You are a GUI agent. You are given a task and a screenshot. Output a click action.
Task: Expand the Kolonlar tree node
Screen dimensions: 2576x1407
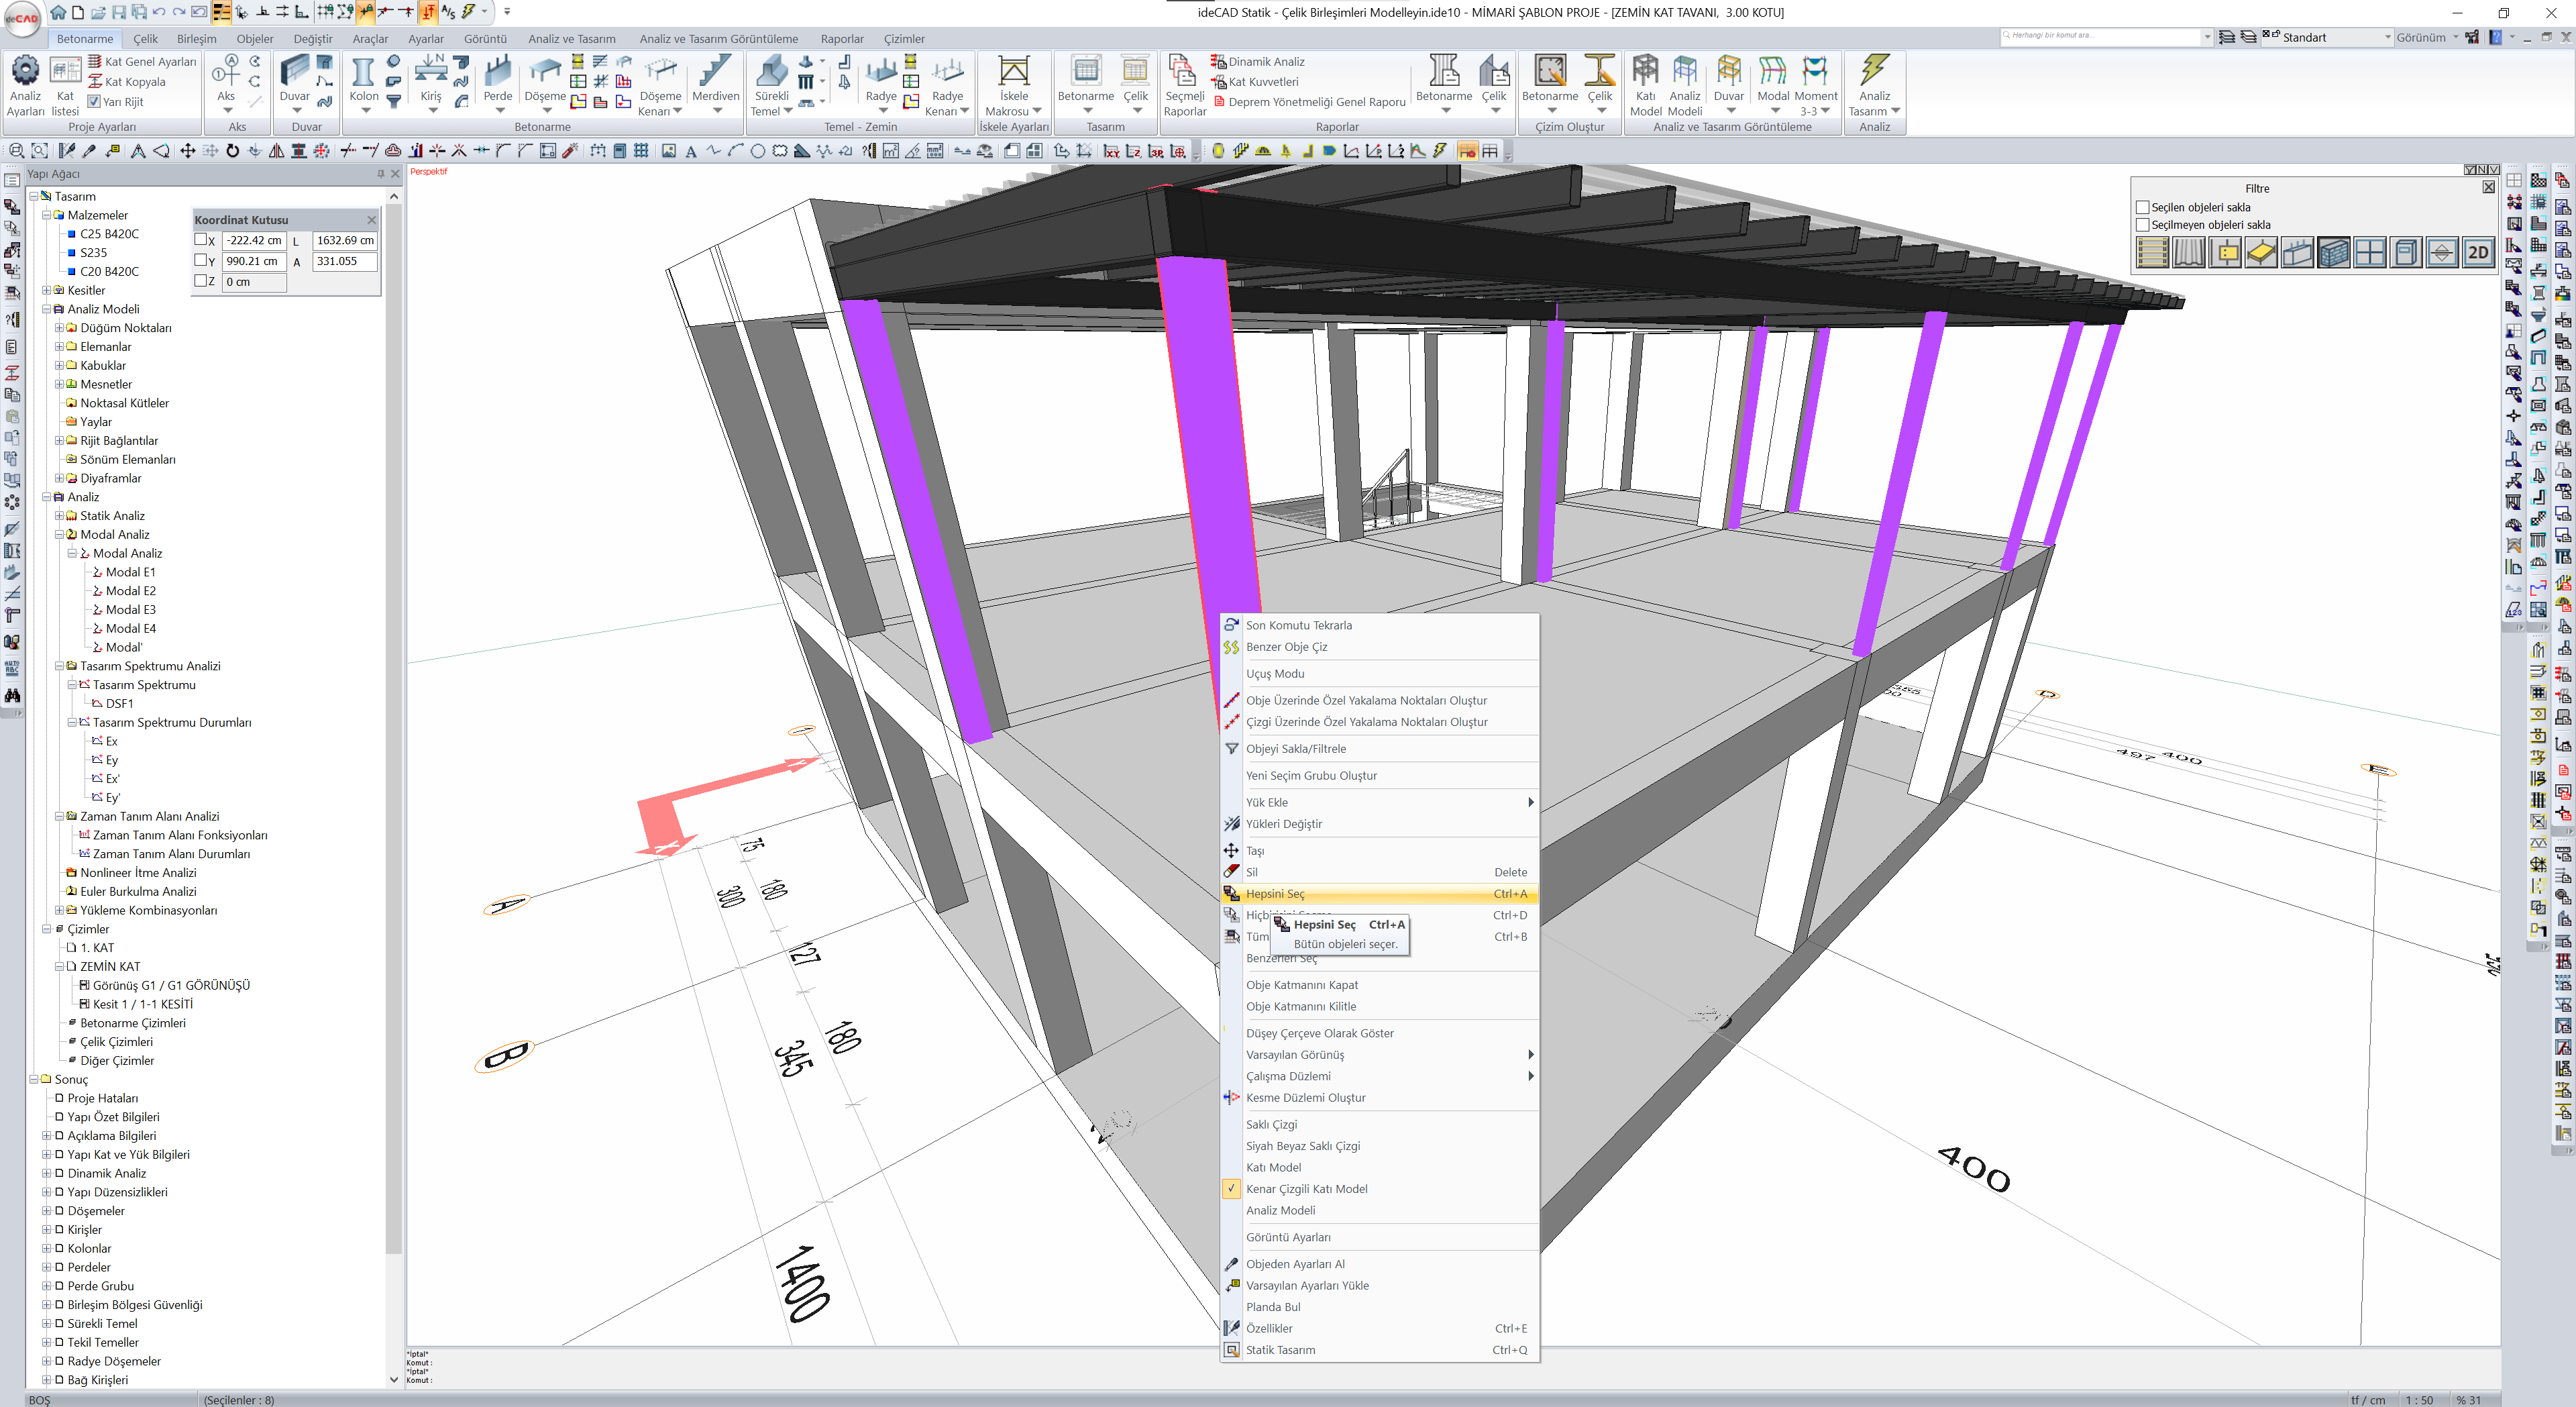coord(46,1249)
